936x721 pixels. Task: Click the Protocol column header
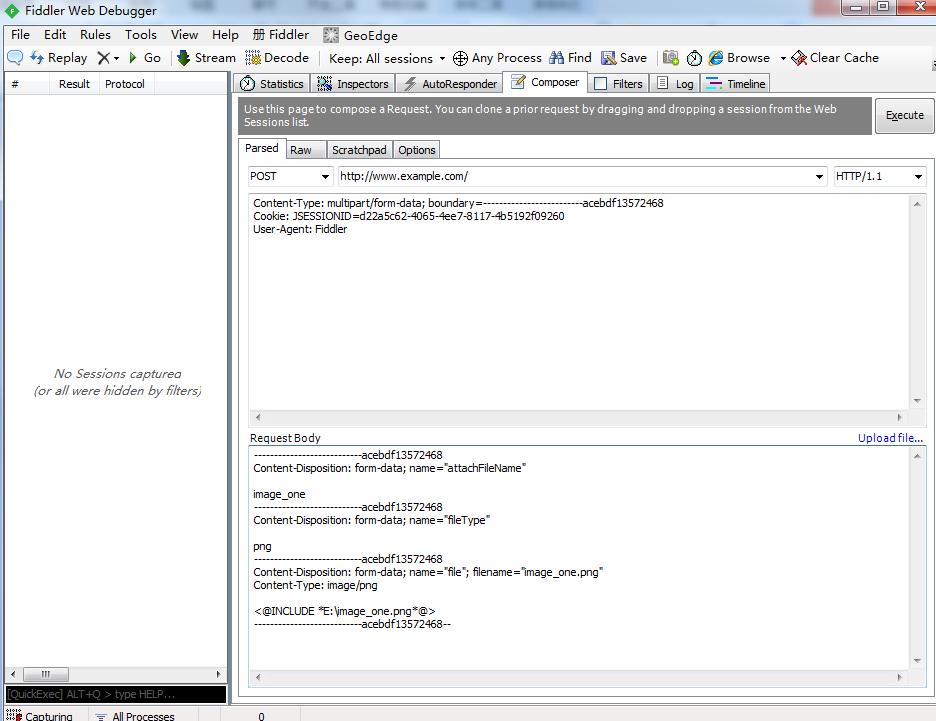[x=125, y=84]
